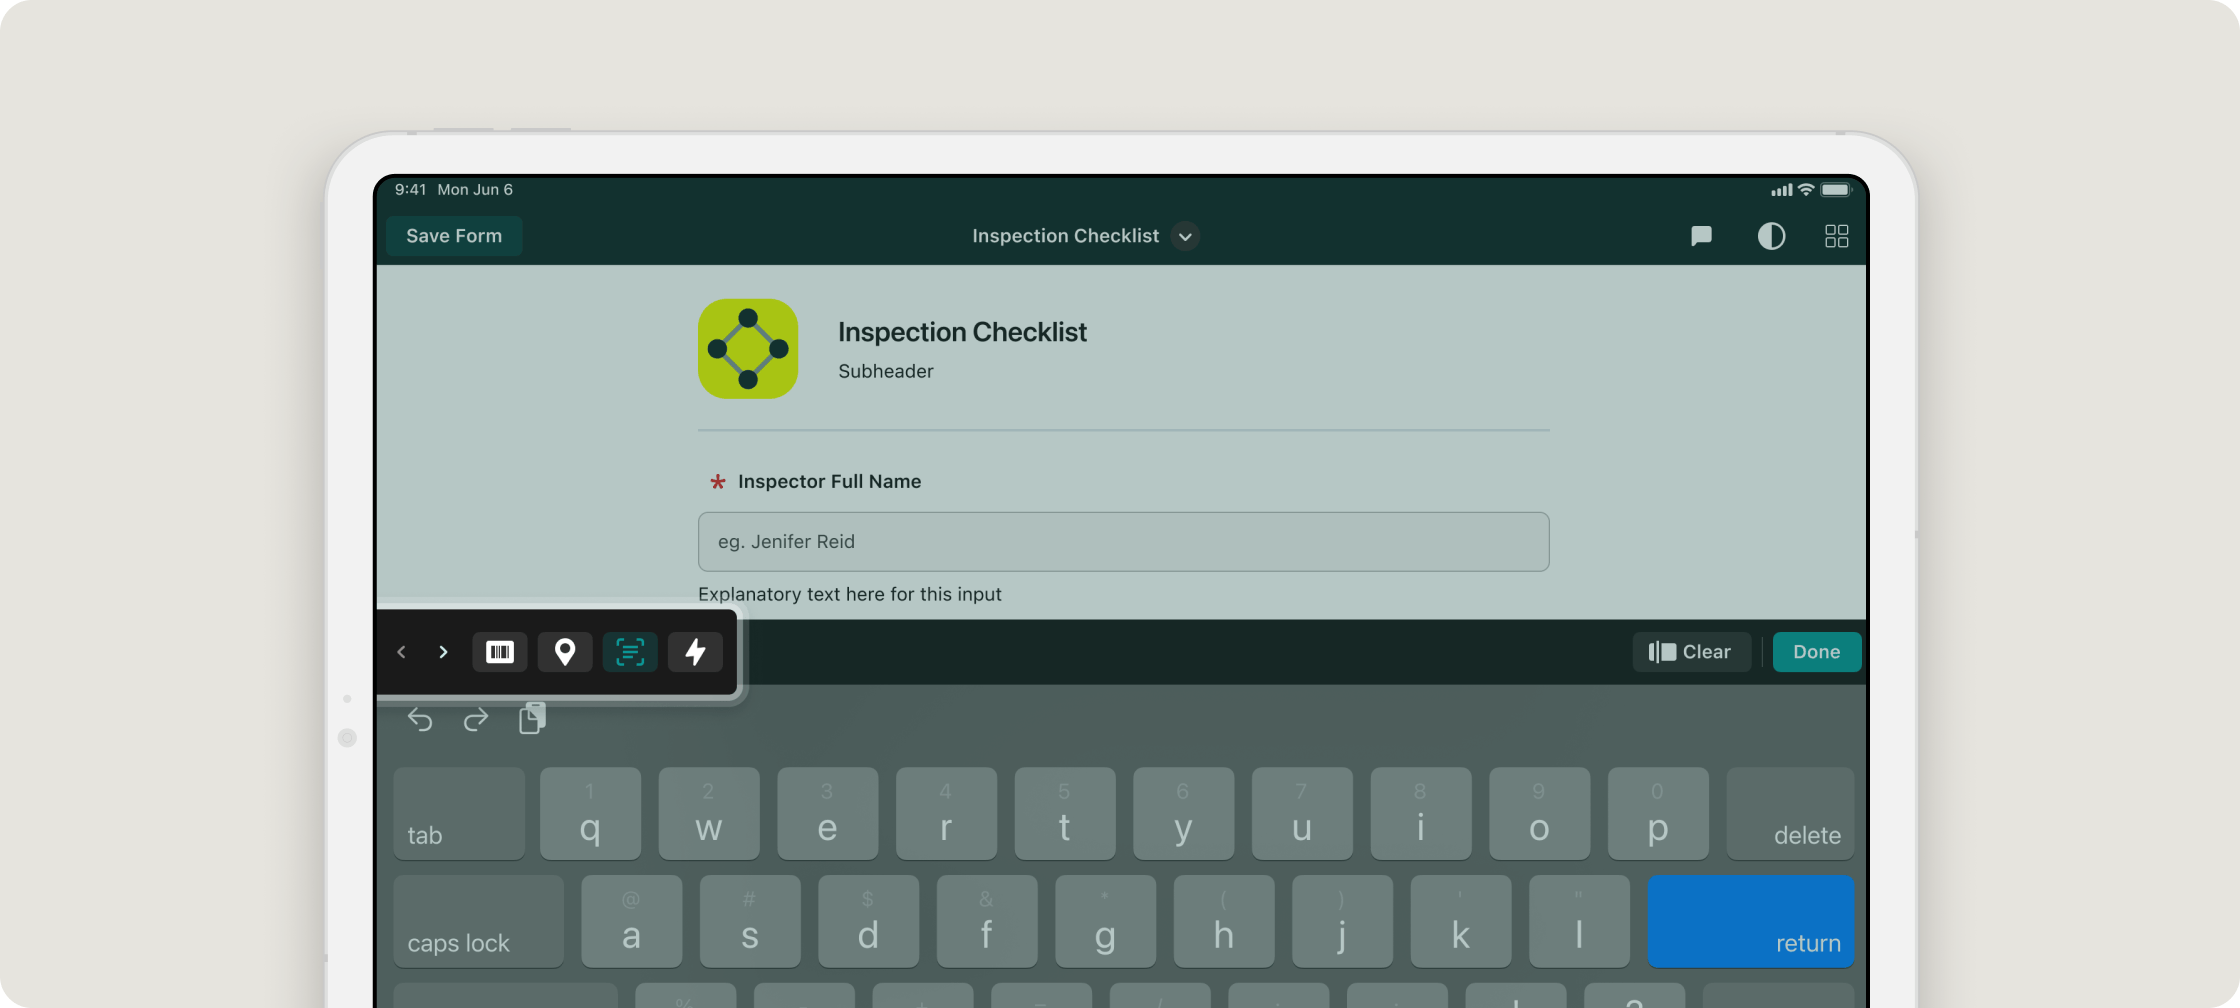The height and width of the screenshot is (1008, 2240).
Task: Focus the Inspector Full Name input field
Action: (1123, 542)
